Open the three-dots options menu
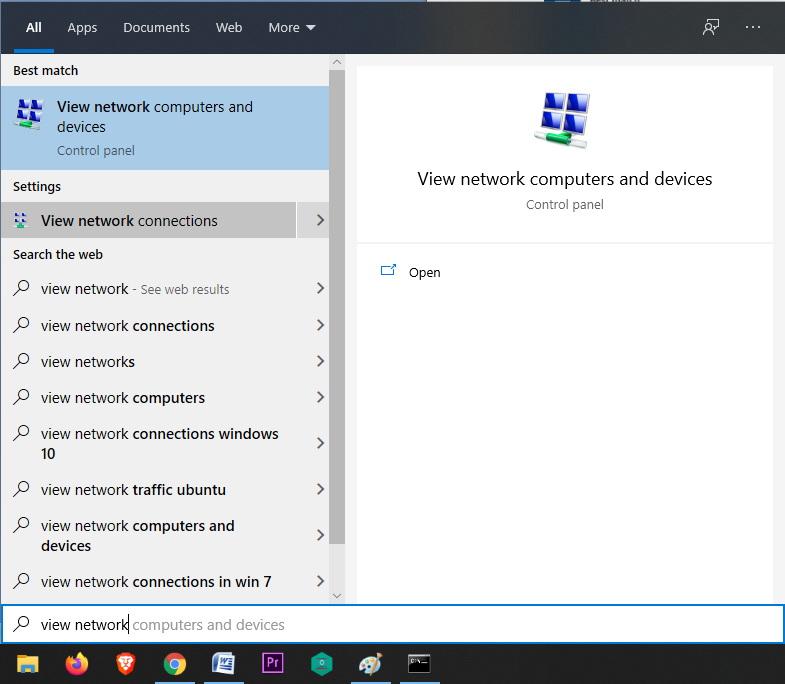This screenshot has height=684, width=785. 752,27
